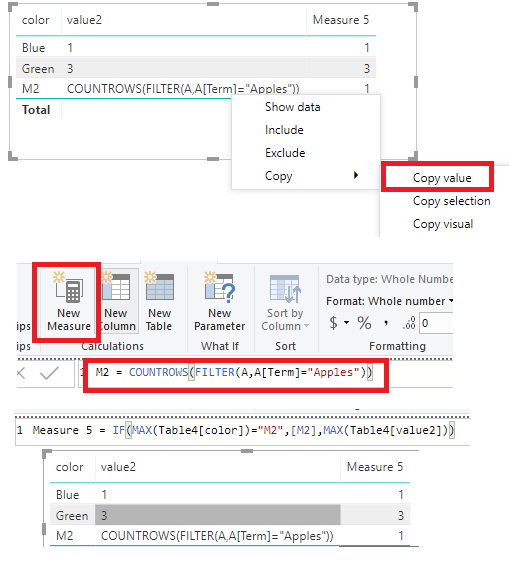
Task: Expand the currency symbol dropdown arrow
Action: [346, 323]
